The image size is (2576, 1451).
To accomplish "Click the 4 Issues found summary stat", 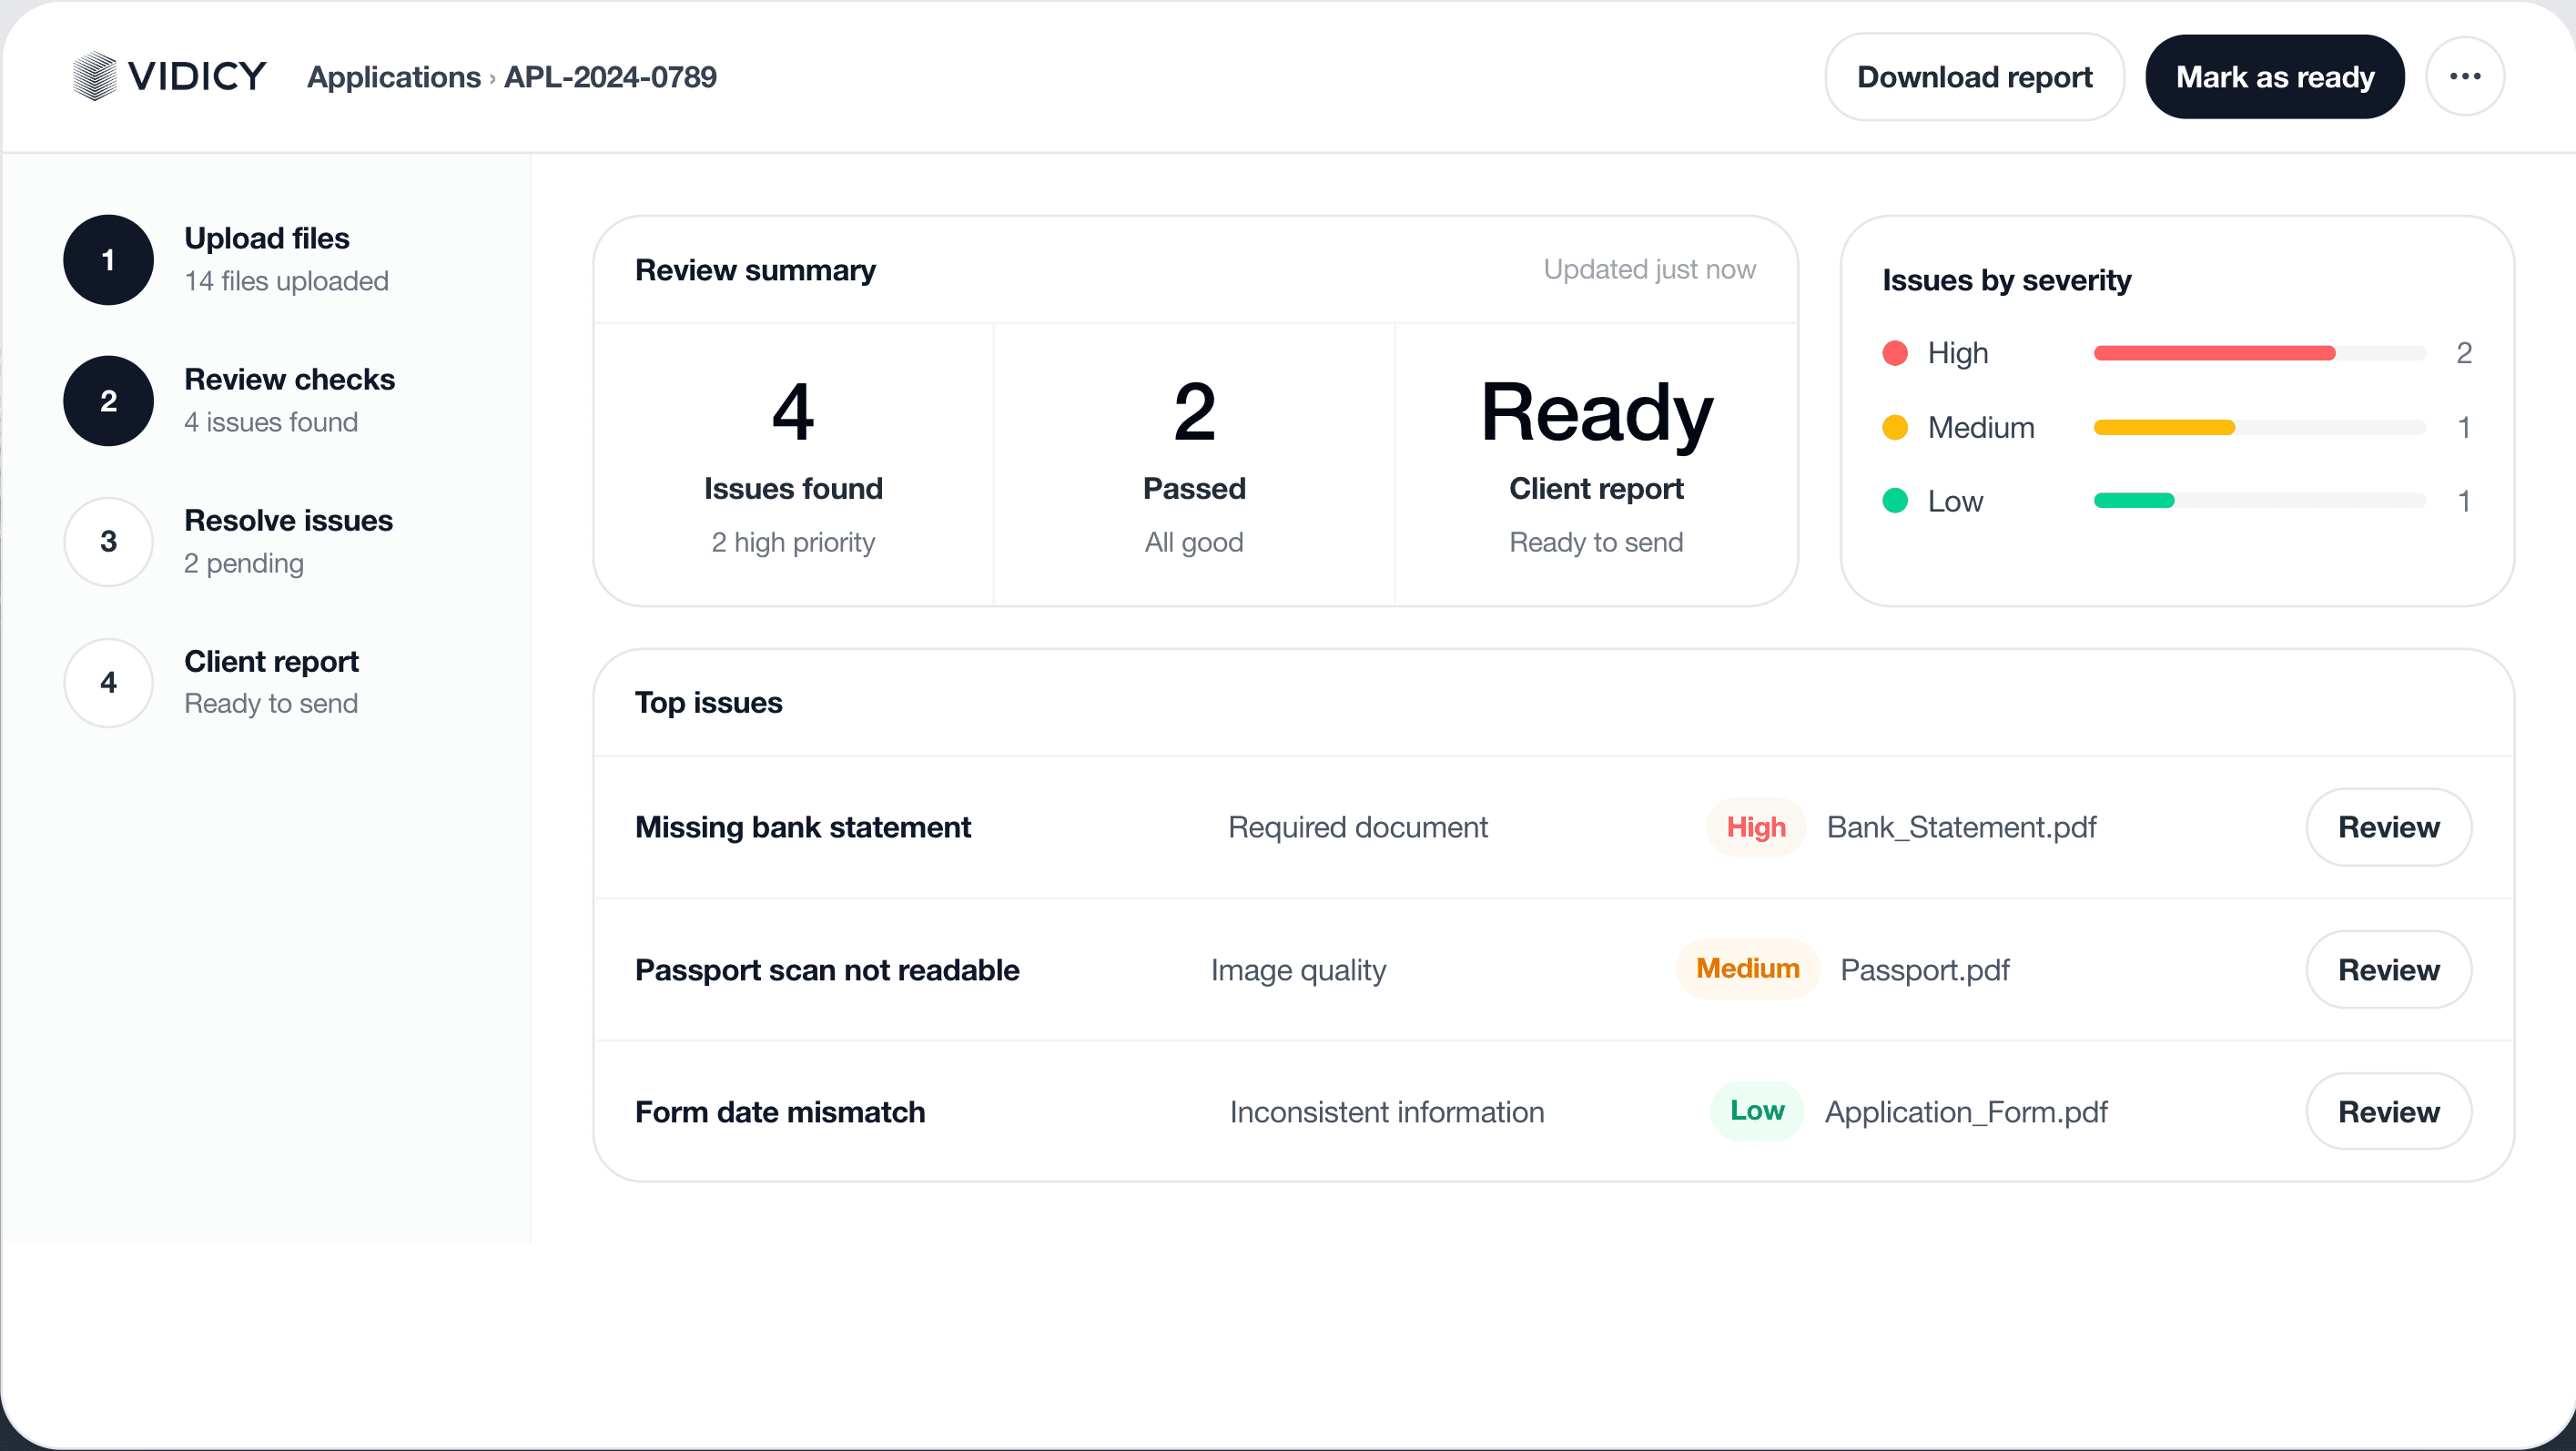I will tap(793, 465).
